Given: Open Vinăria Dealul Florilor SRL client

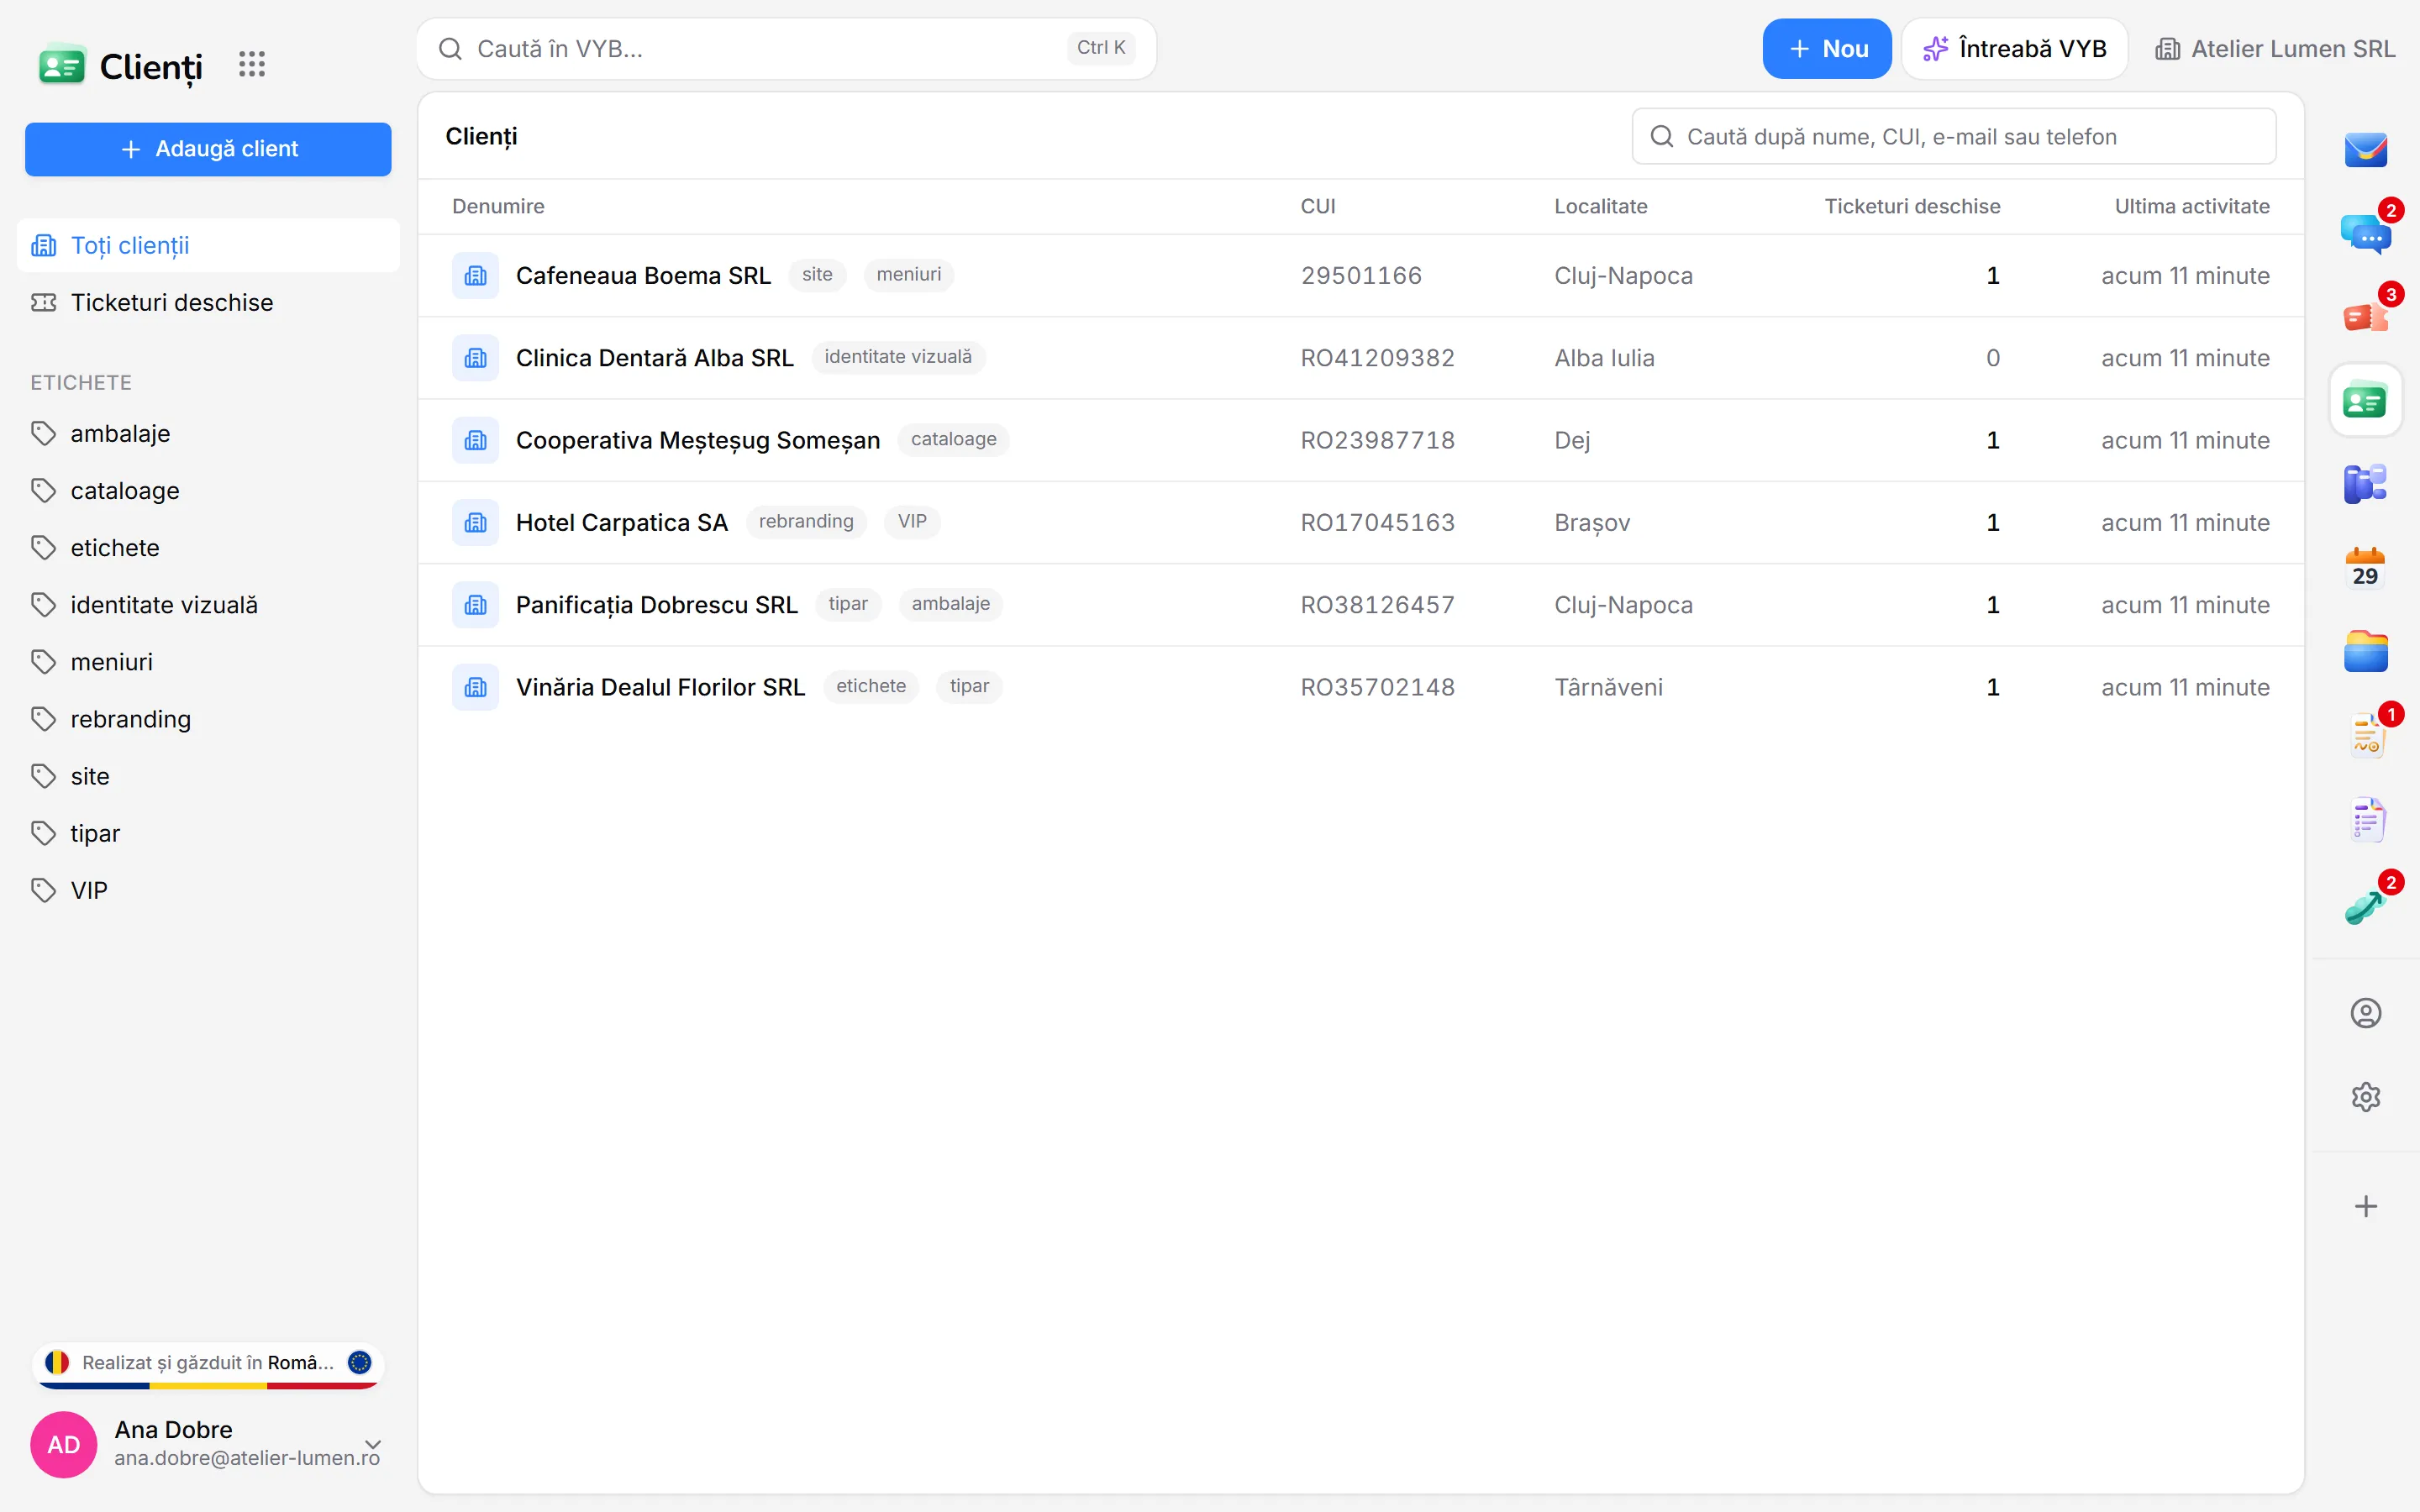Looking at the screenshot, I should (x=1360, y=687).
